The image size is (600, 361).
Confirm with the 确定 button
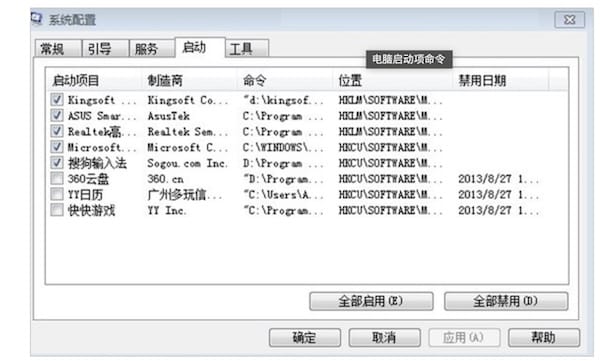point(305,338)
